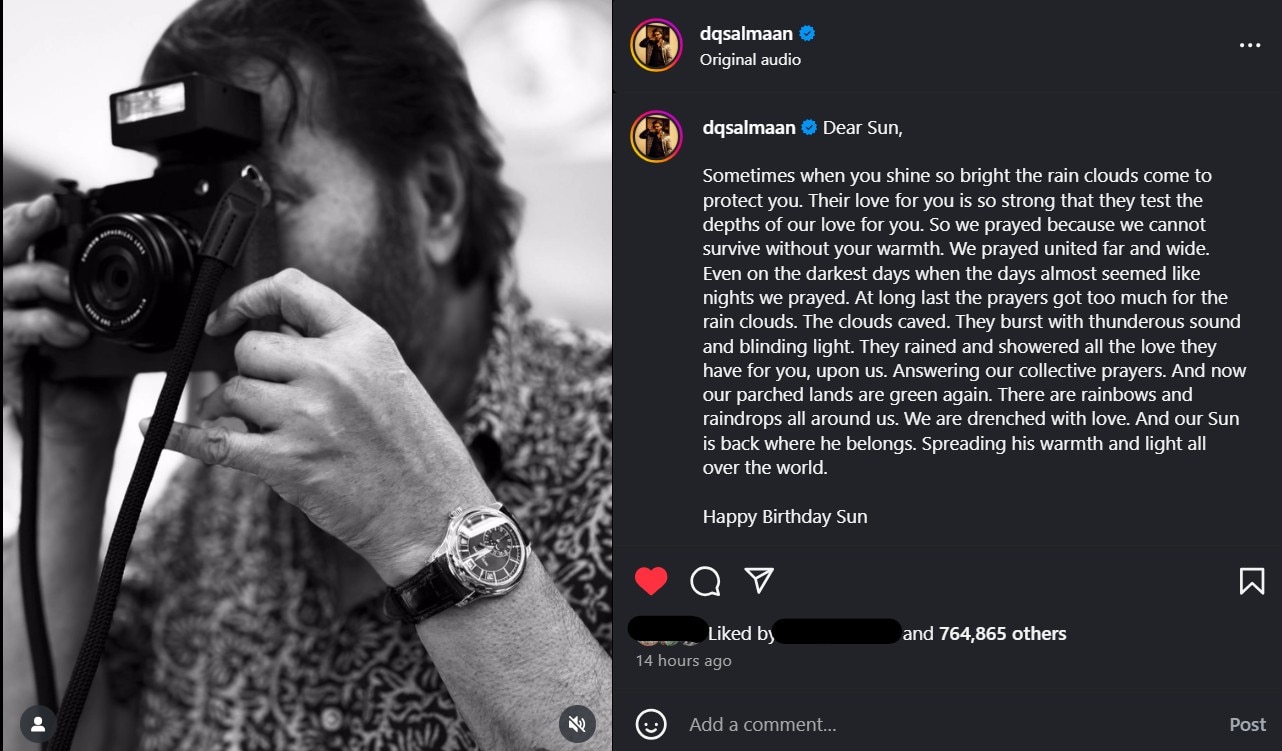Screen dimensions: 1282x751
Task: Click the black-and-white video to pause
Action: [306, 375]
